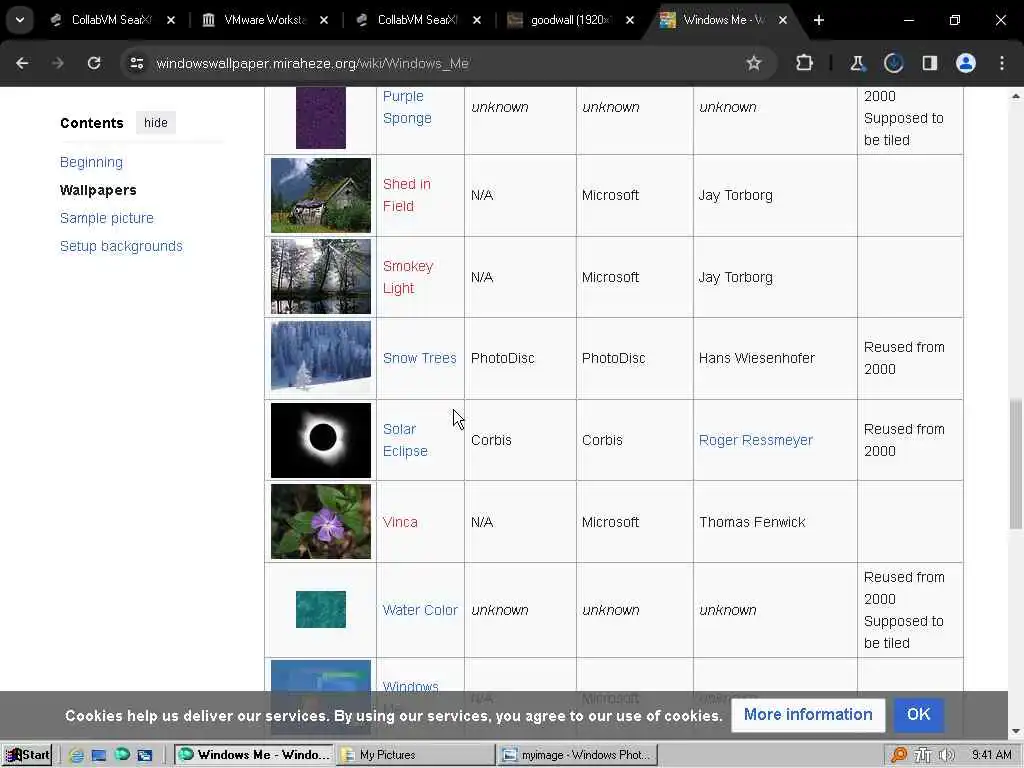
Task: Open the Extensions puzzle icon
Action: [805, 63]
